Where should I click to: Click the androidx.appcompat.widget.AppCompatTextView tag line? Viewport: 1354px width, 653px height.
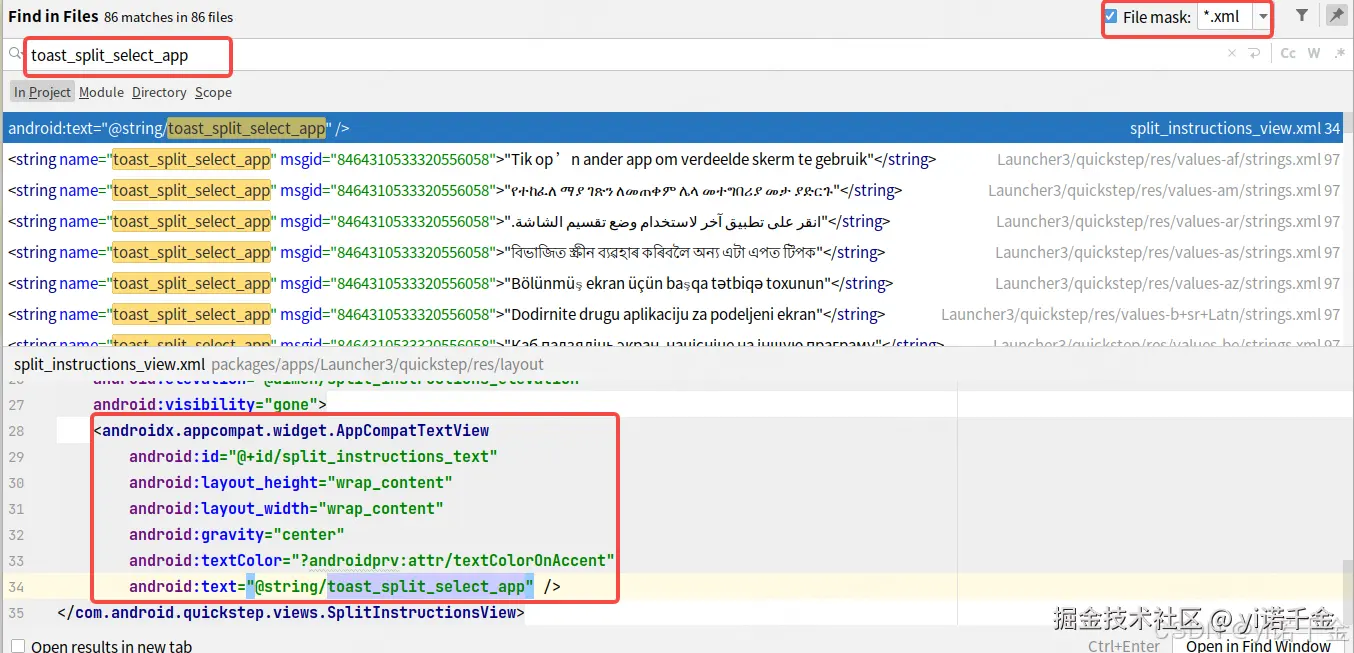pyautogui.click(x=291, y=430)
